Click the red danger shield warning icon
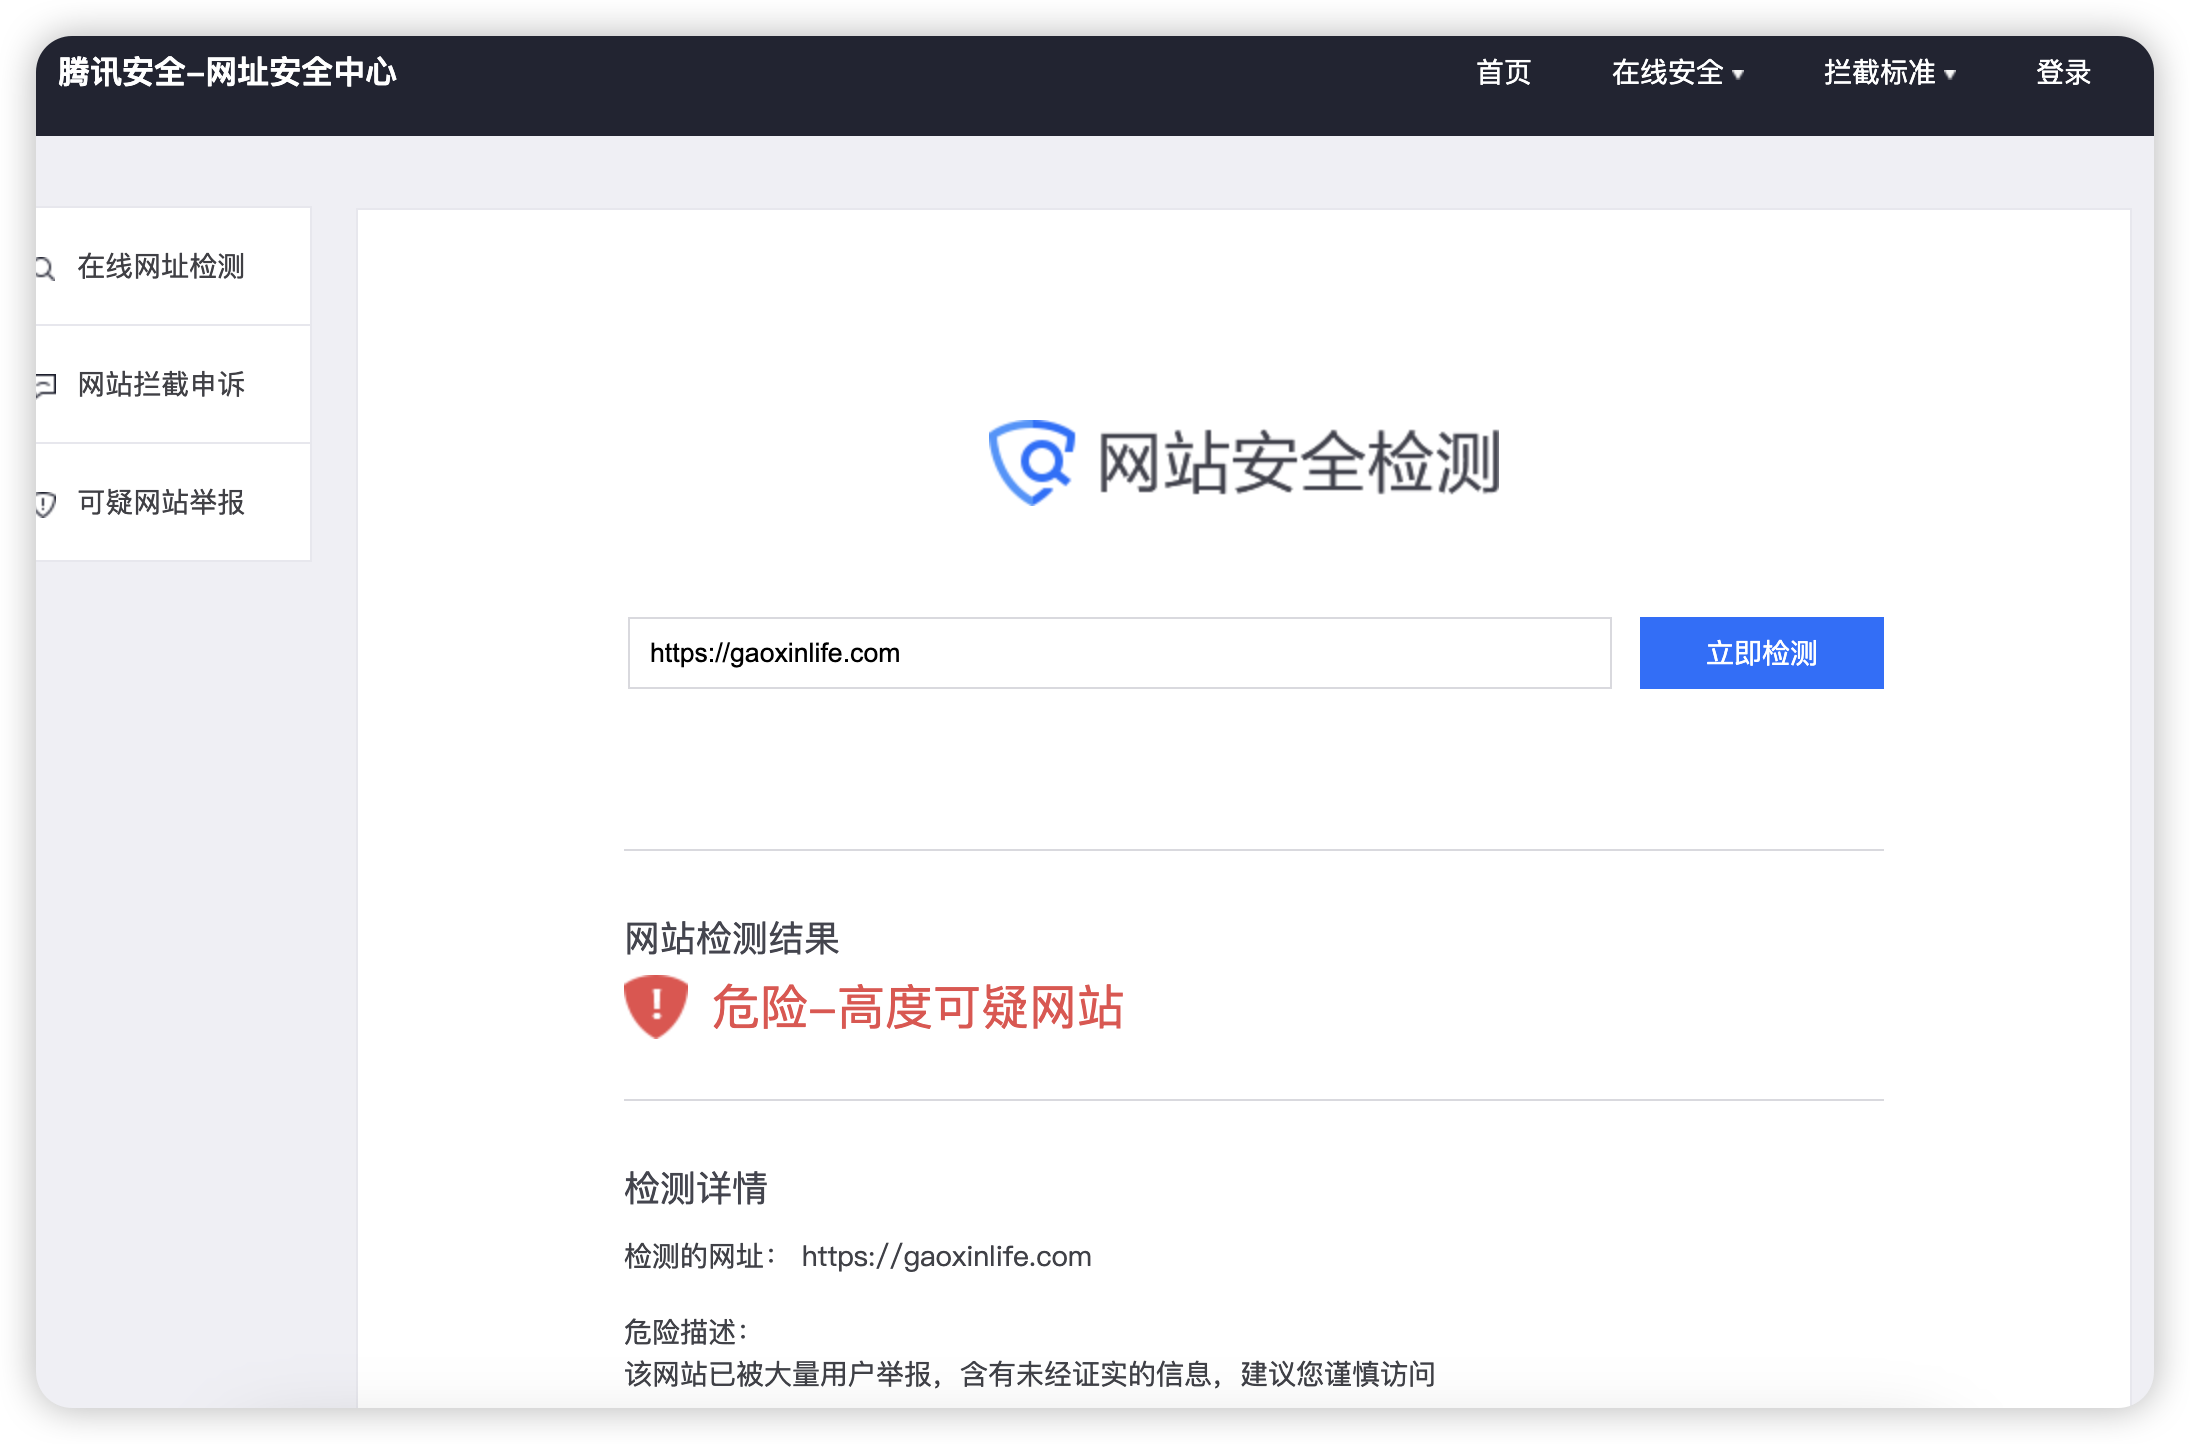The height and width of the screenshot is (1444, 2190). click(656, 1006)
